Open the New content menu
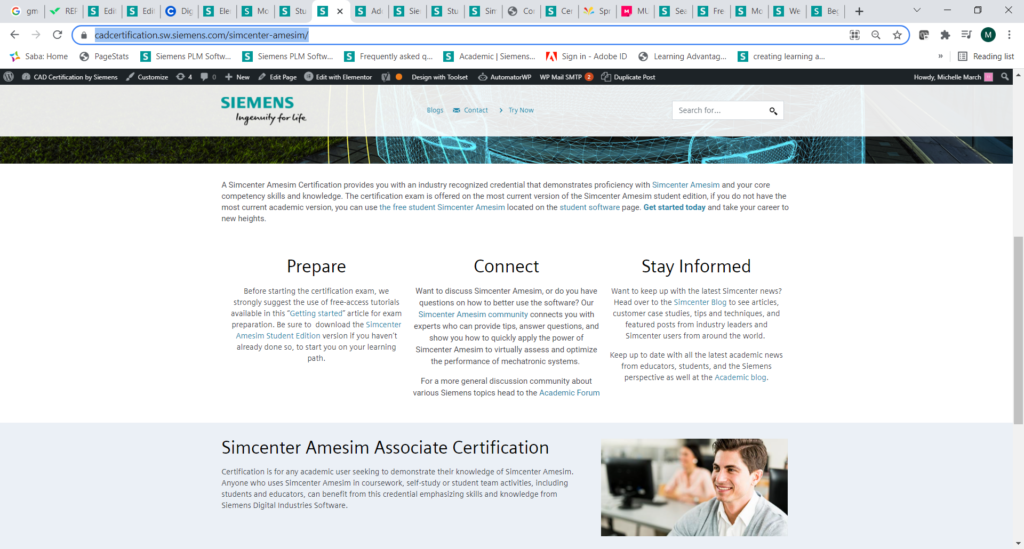The image size is (1024, 549). [237, 77]
